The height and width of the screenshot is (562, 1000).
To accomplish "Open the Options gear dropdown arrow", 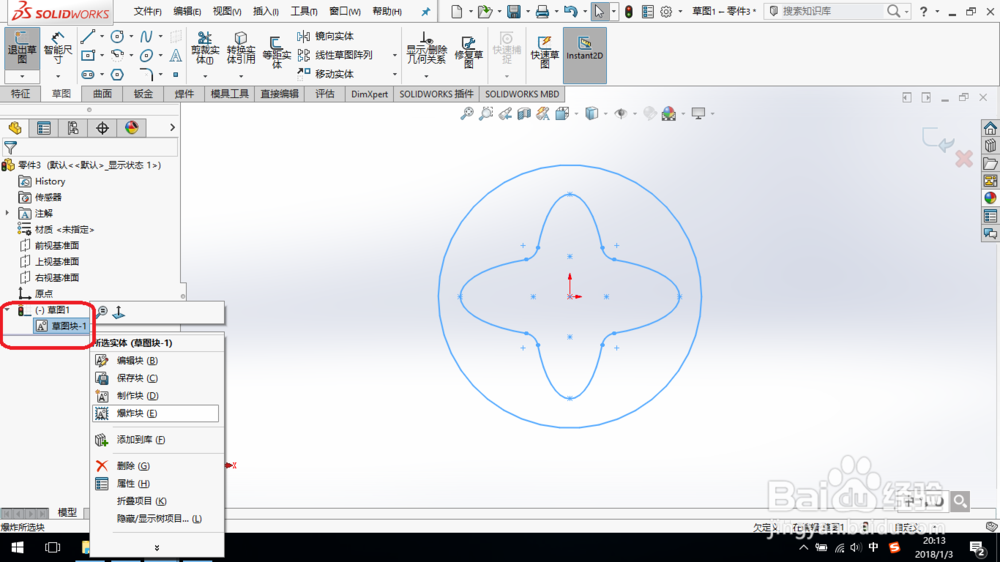I will click(680, 11).
